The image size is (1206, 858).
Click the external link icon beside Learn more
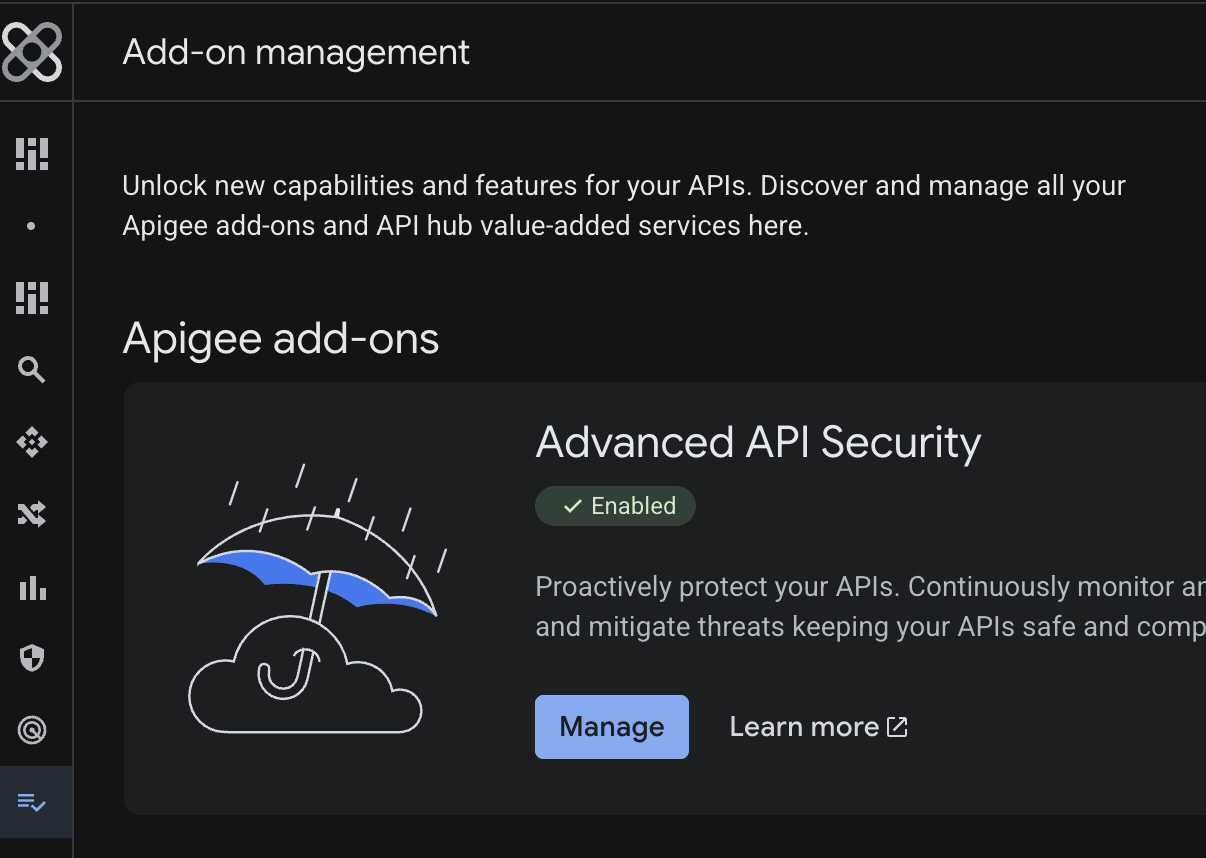coord(898,726)
